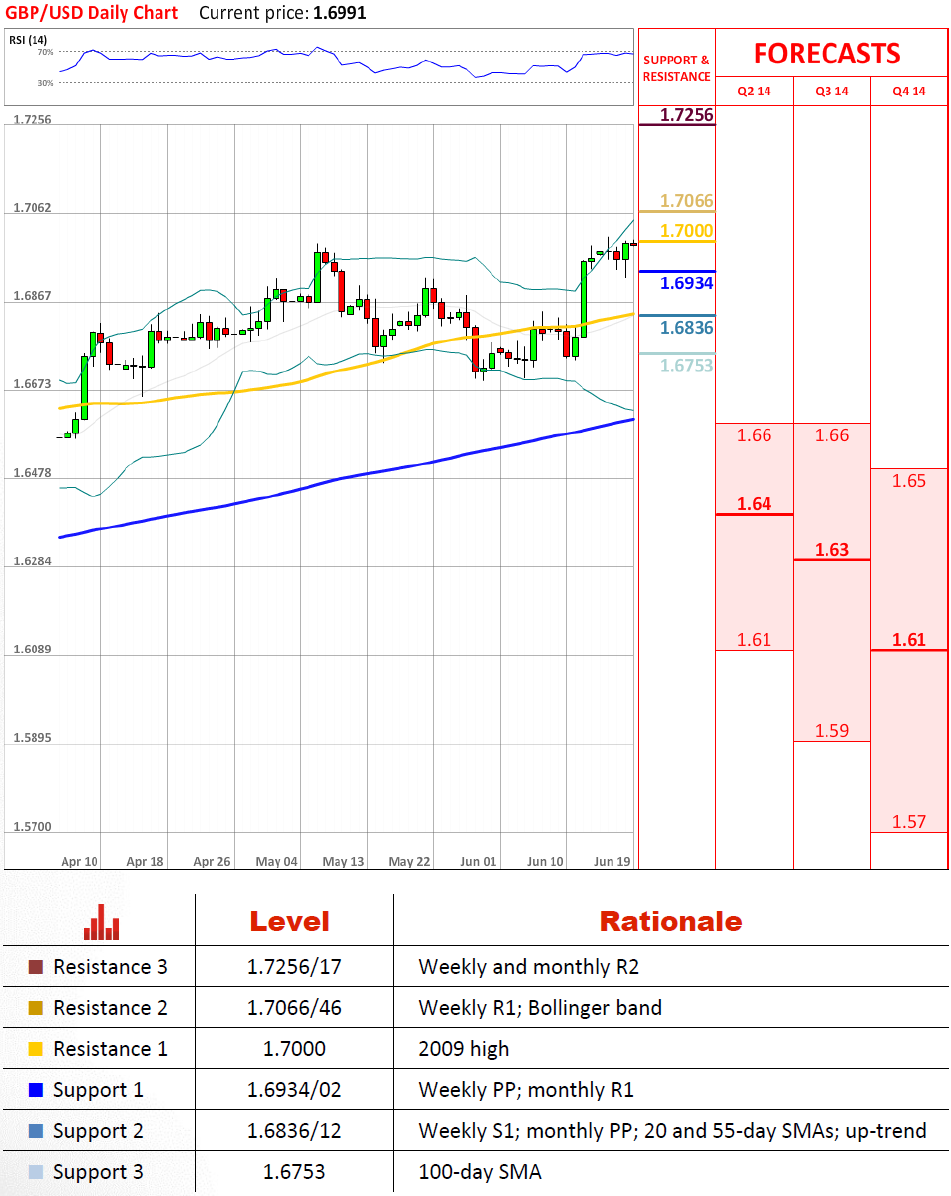Click the Q4 14 lower forecast 1.57
The height and width of the screenshot is (1196, 951).
[x=909, y=822]
